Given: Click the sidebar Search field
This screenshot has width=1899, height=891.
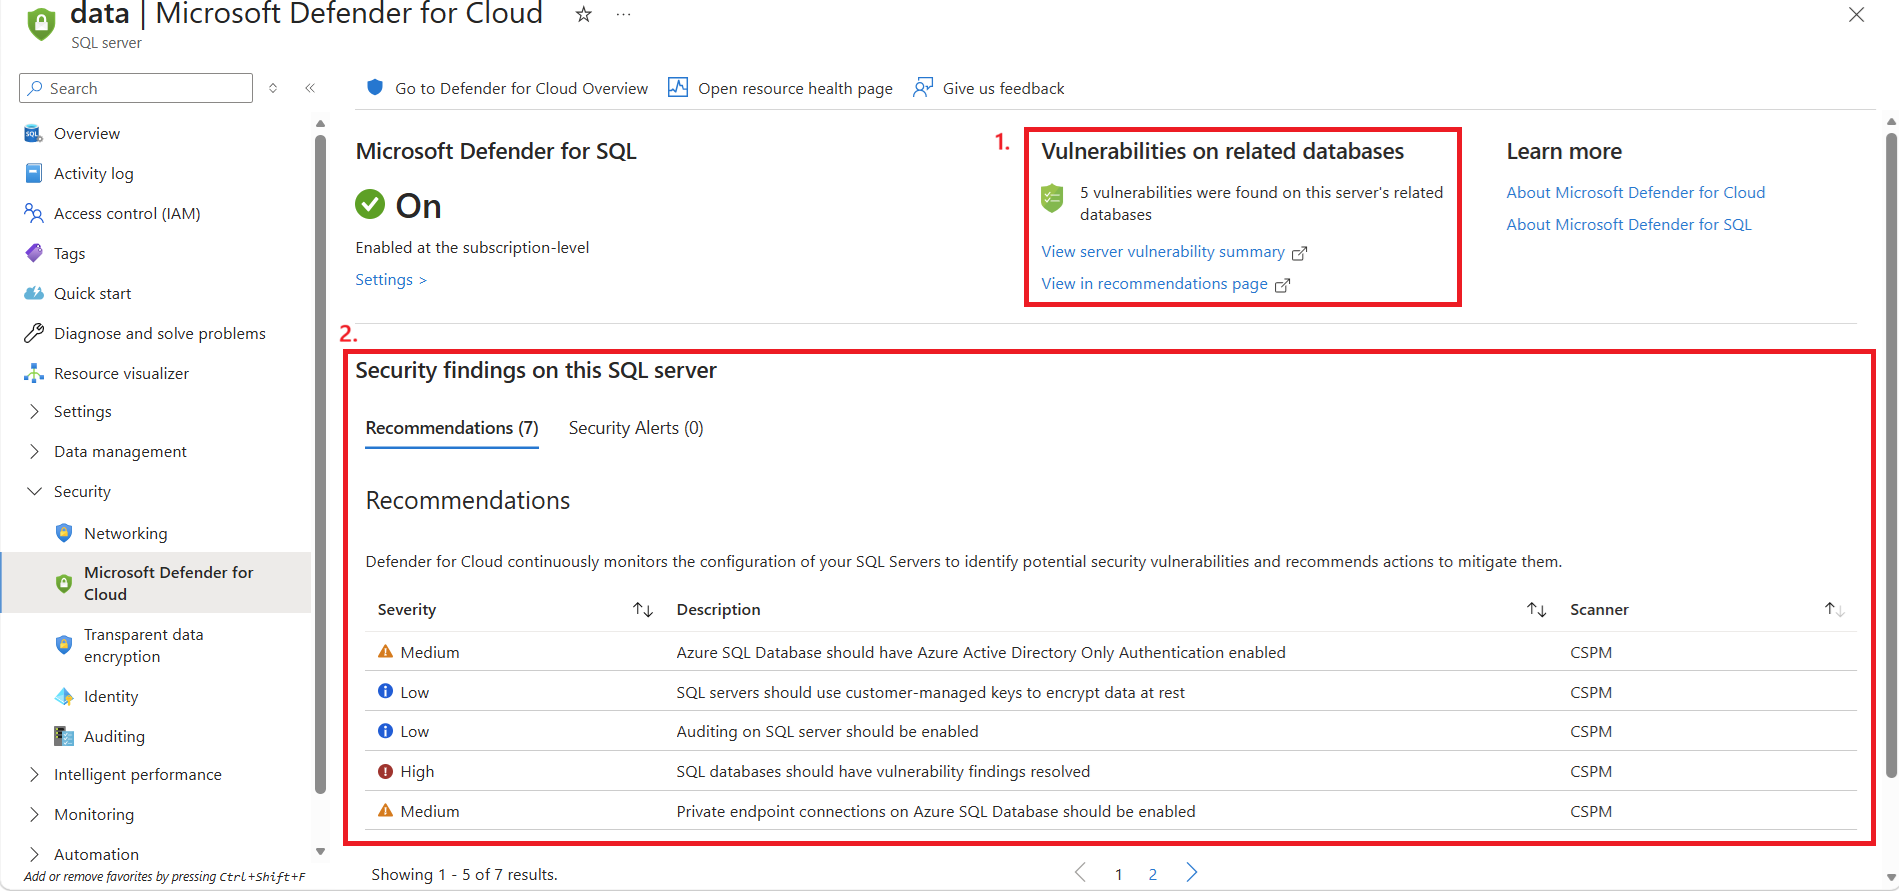Looking at the screenshot, I should (x=136, y=88).
